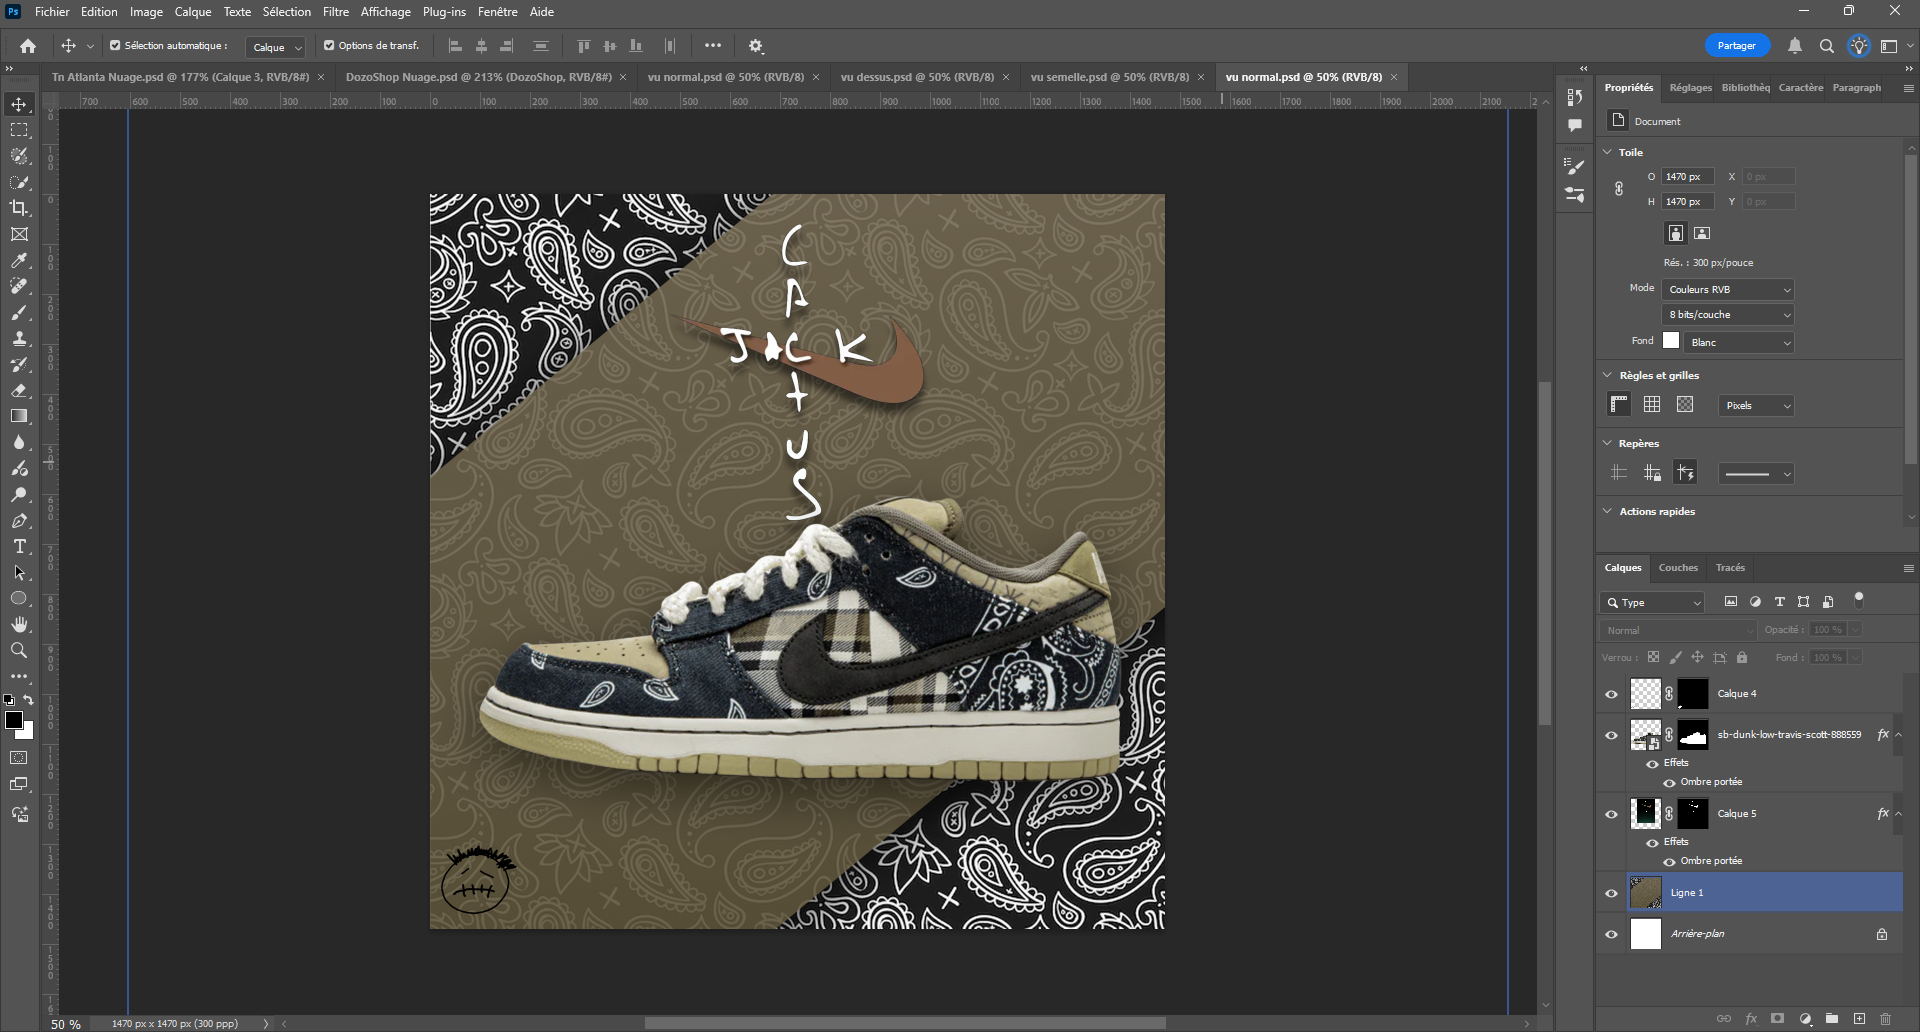
Task: Toggle the Sélection automatique checkbox
Action: pyautogui.click(x=115, y=46)
